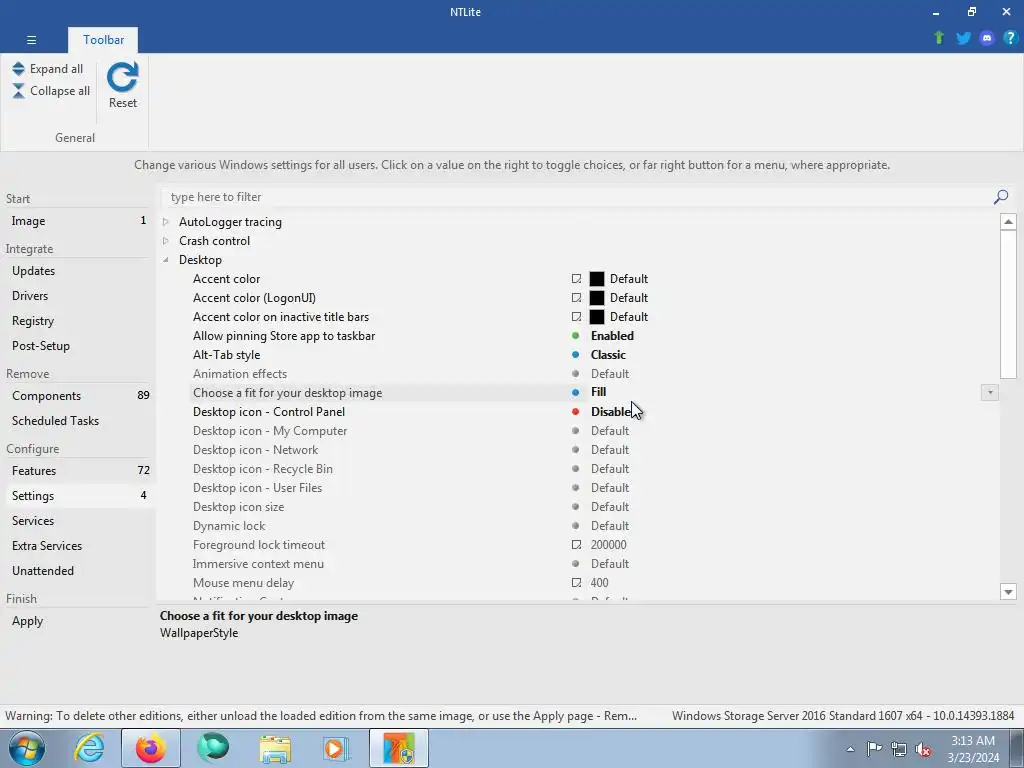Click the Accent color black swatch
This screenshot has height=768, width=1024.
[597, 279]
